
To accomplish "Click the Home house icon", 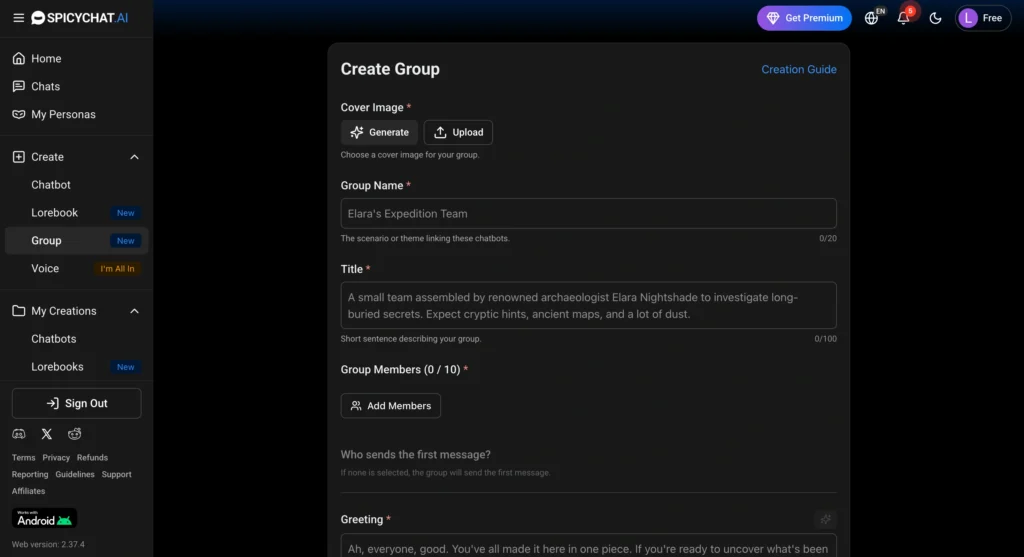I will pos(18,59).
